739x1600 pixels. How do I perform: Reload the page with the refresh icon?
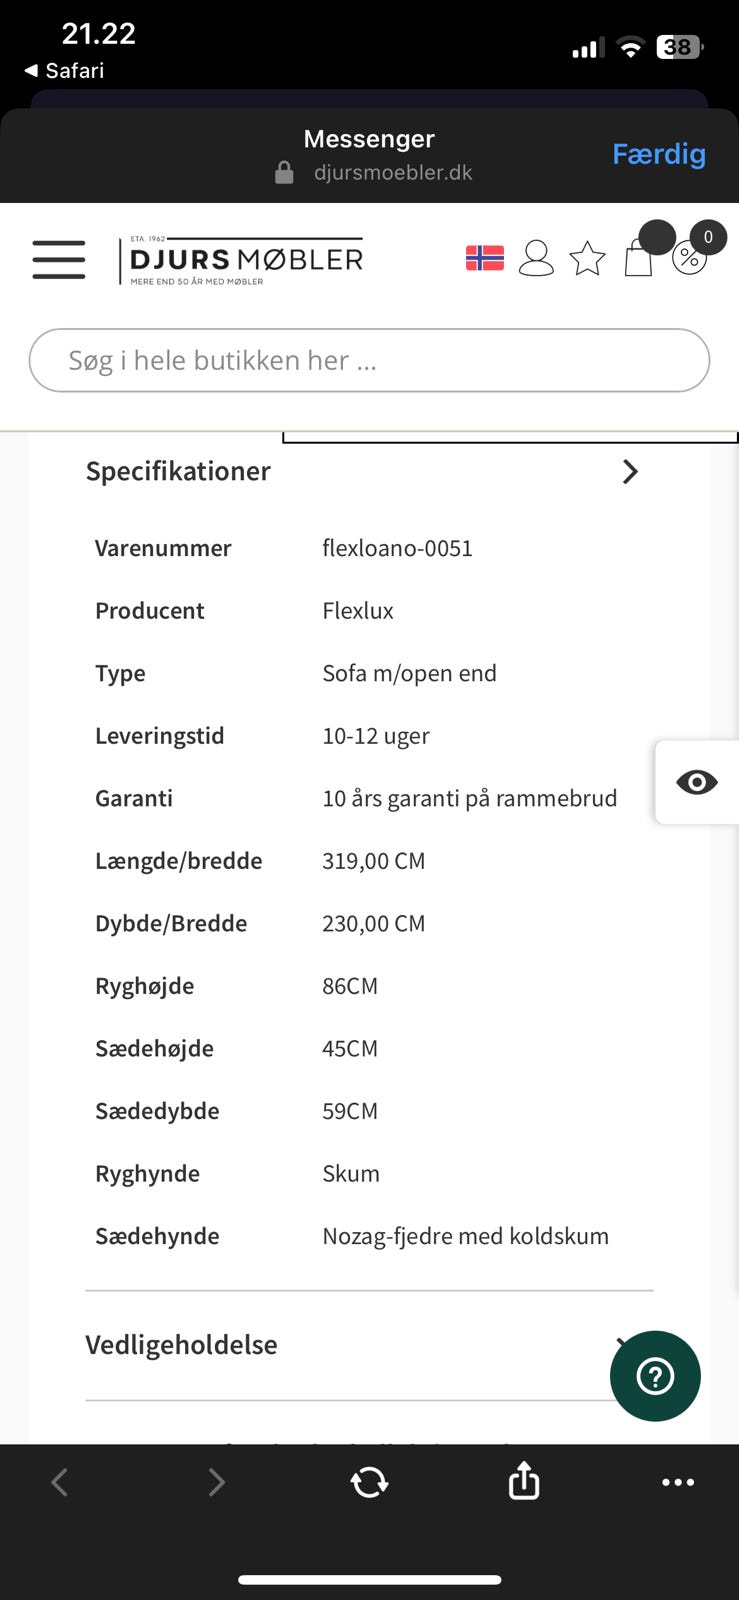click(x=369, y=1482)
